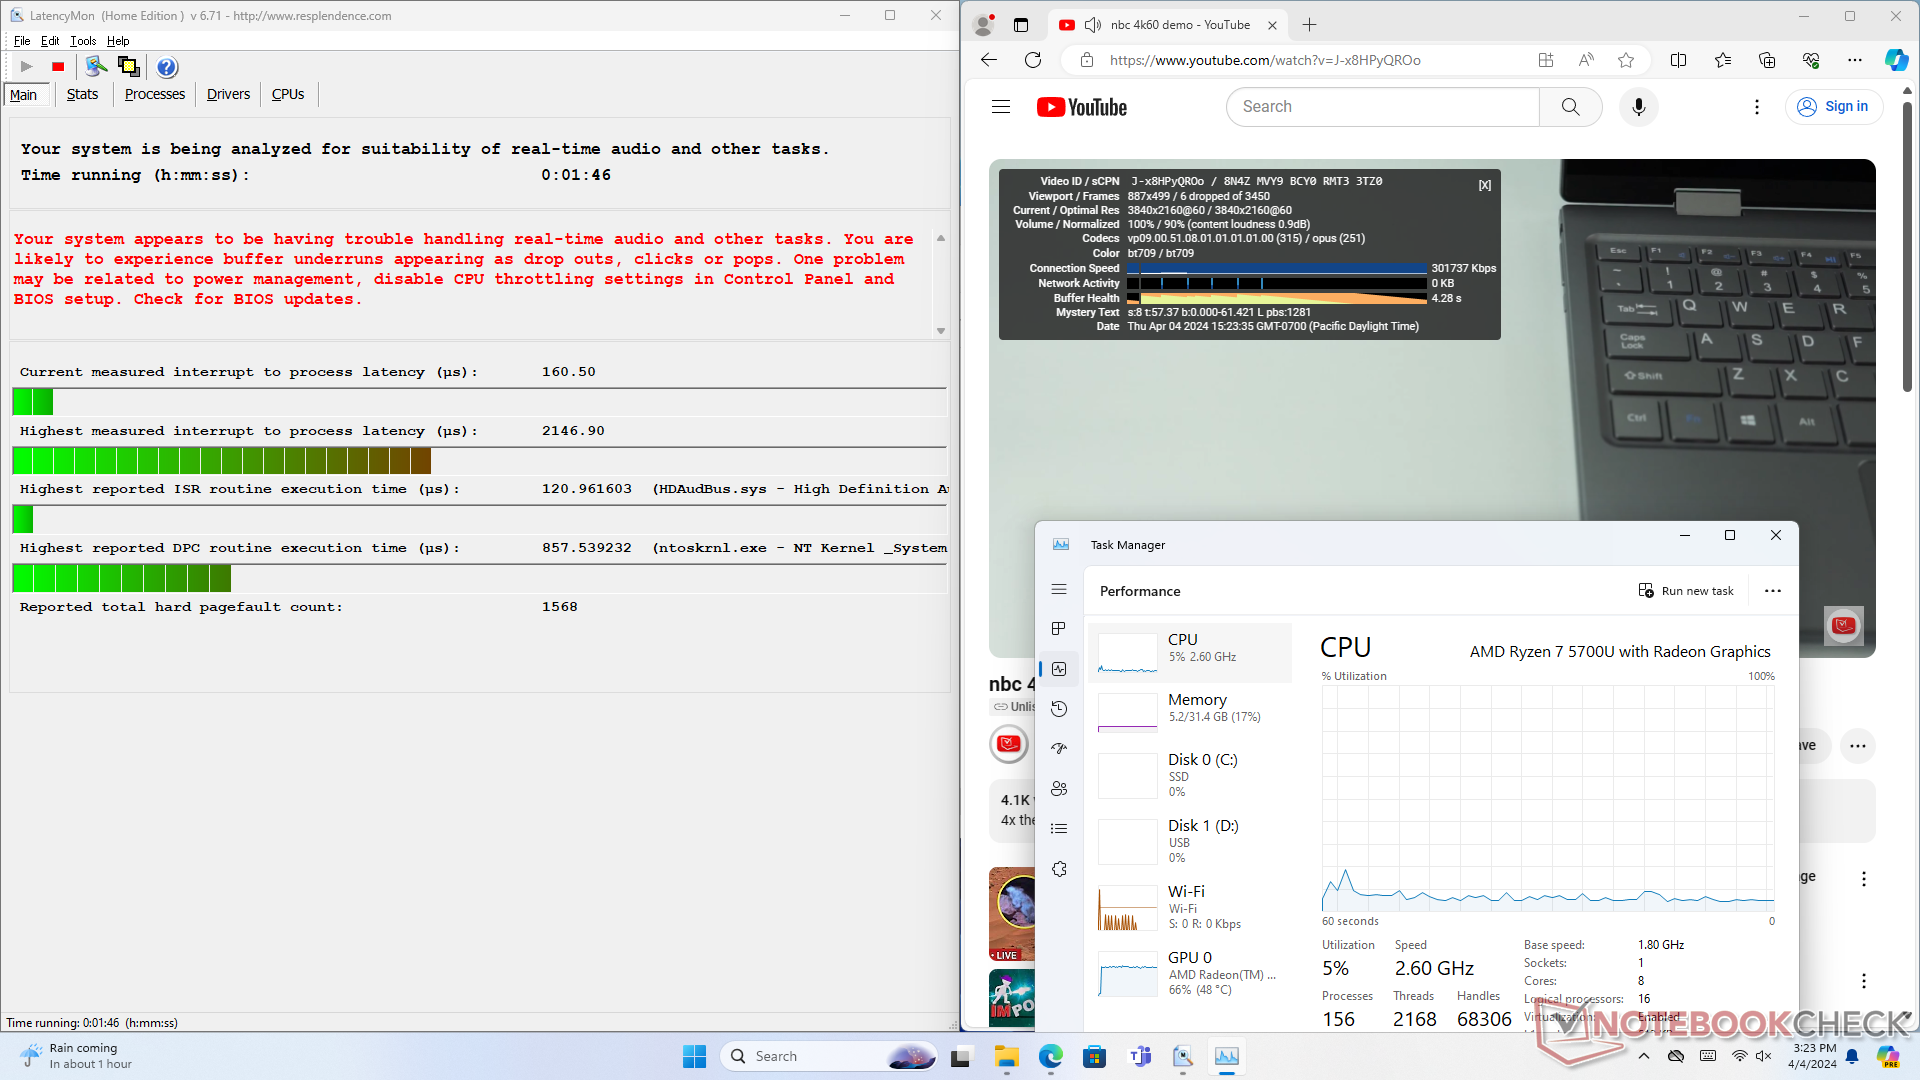The width and height of the screenshot is (1920, 1080).
Task: Open Task Manager more options ellipsis
Action: click(1773, 591)
